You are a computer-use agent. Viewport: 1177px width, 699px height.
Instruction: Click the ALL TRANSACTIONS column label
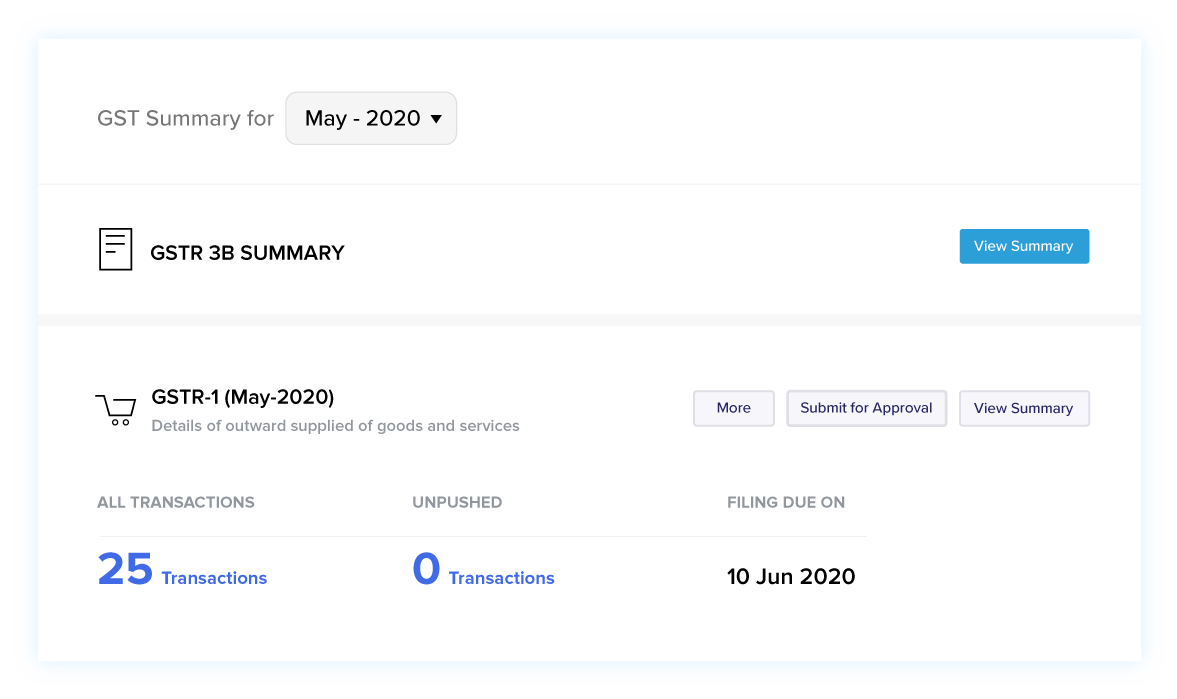[176, 502]
